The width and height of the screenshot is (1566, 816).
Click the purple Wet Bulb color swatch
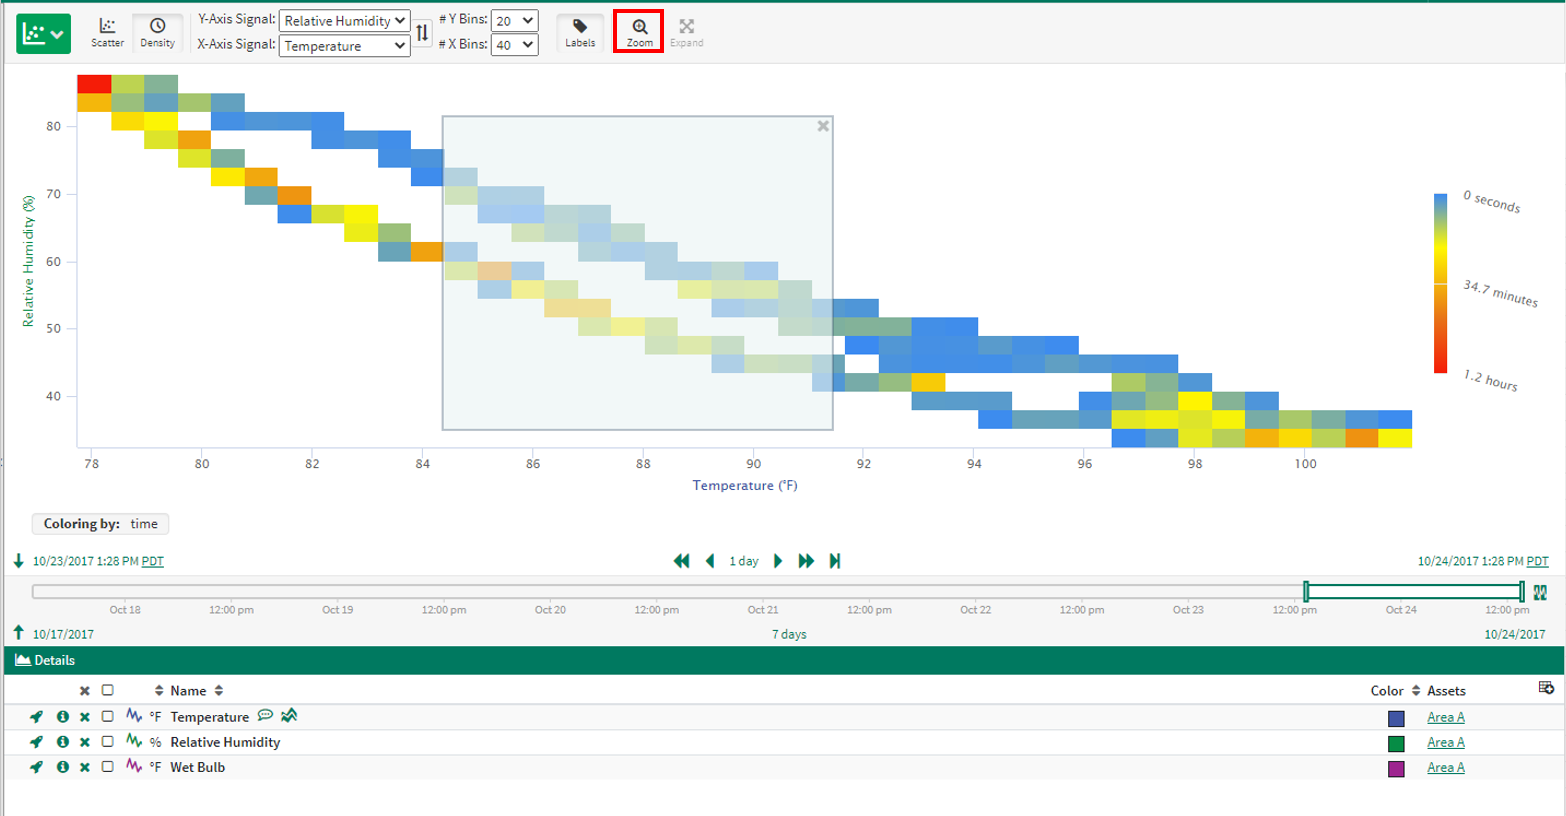pyautogui.click(x=1396, y=769)
